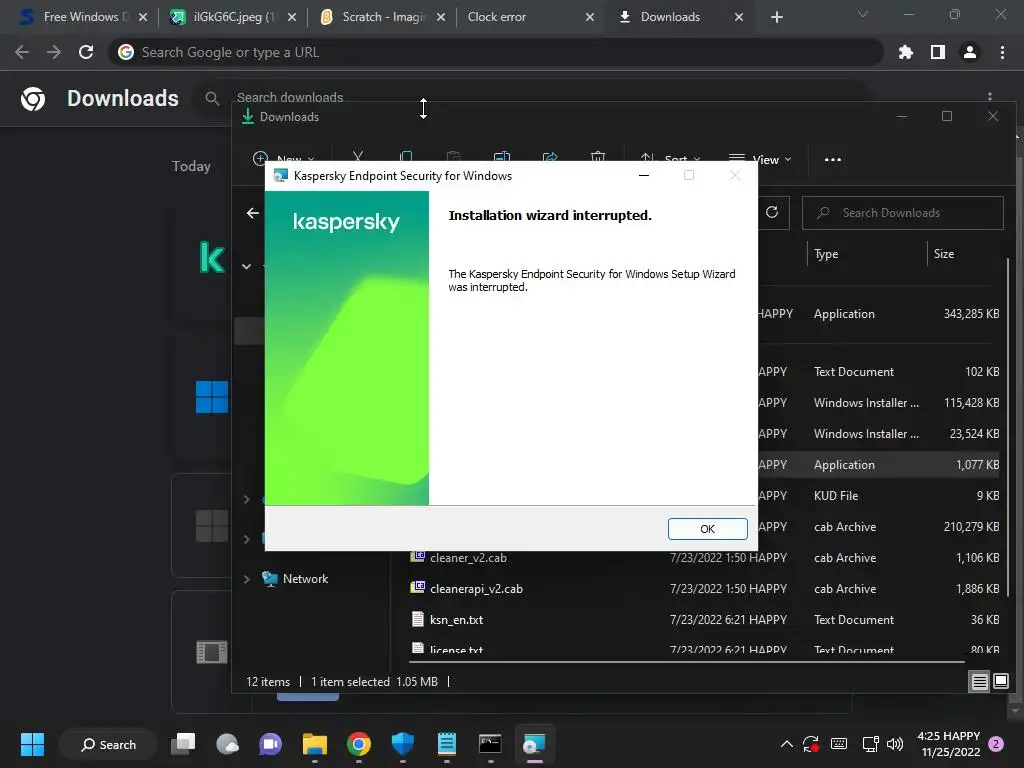Expand the Network tree node
The width and height of the screenshot is (1024, 768).
coord(246,579)
